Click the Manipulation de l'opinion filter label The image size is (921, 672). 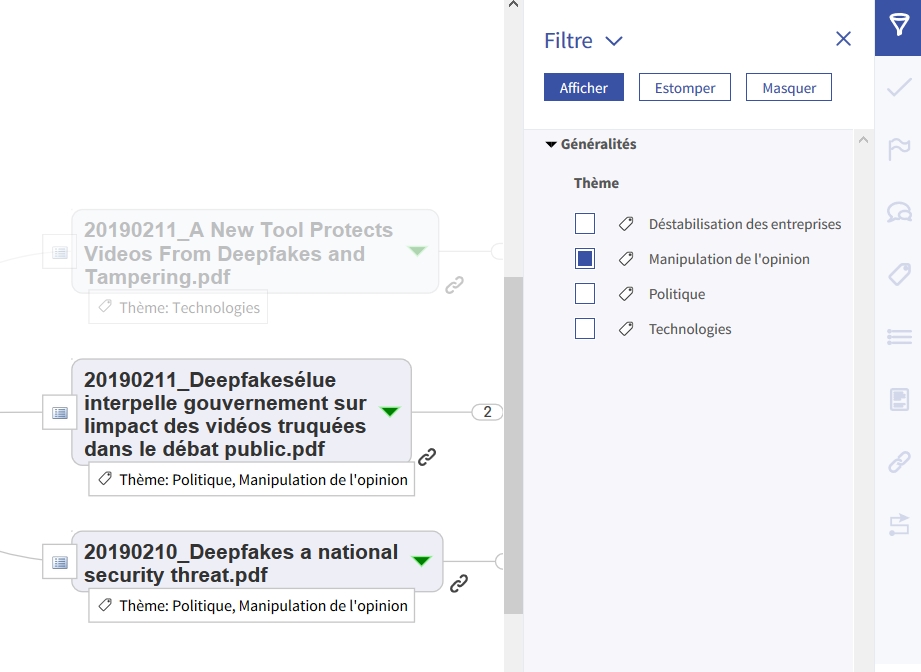pyautogui.click(x=729, y=259)
